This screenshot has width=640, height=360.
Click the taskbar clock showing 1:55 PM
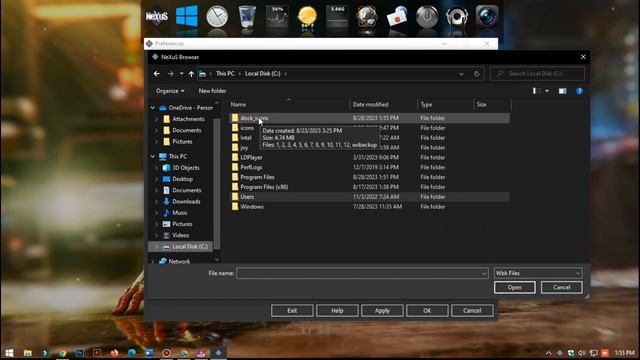tap(625, 353)
